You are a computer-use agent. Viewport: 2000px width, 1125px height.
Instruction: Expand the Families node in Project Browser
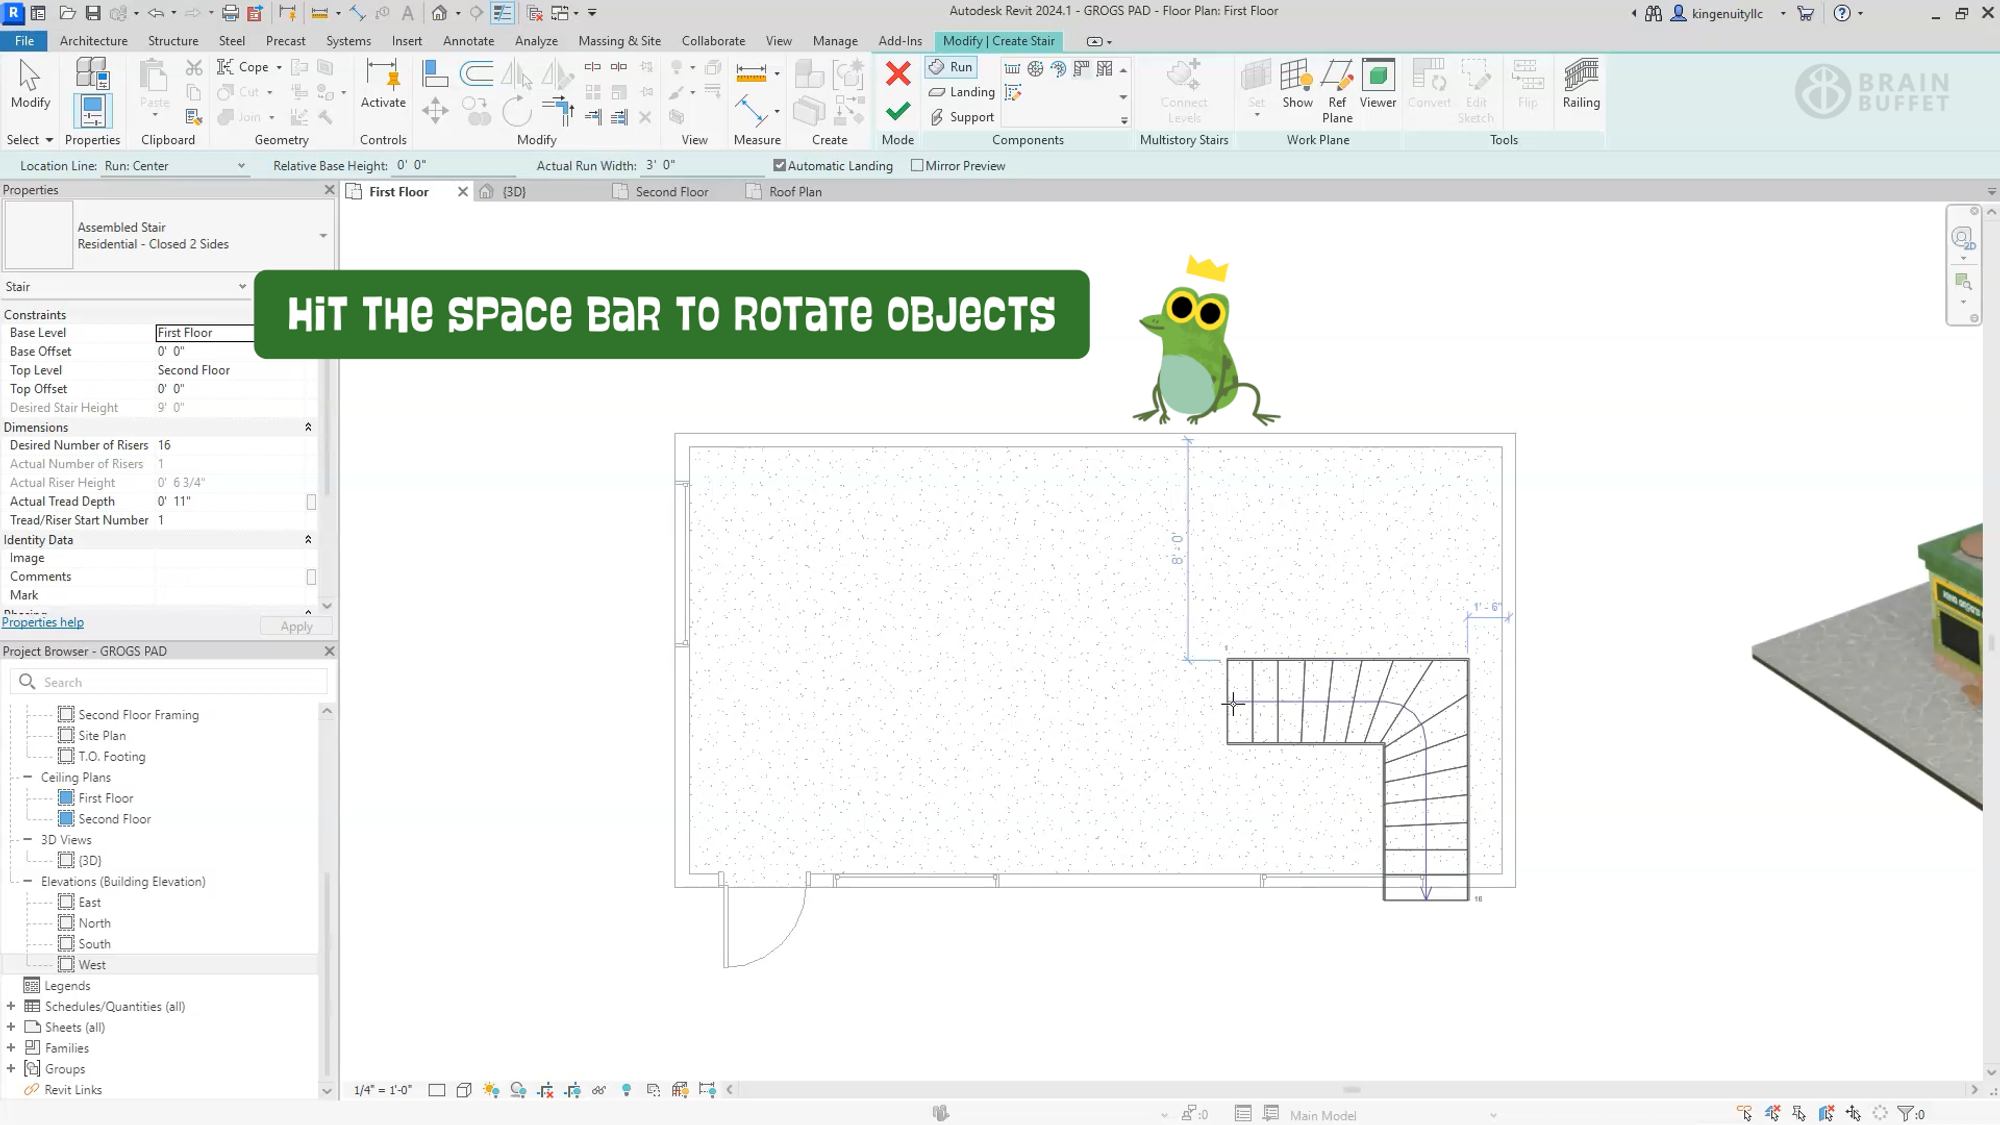[11, 1047]
